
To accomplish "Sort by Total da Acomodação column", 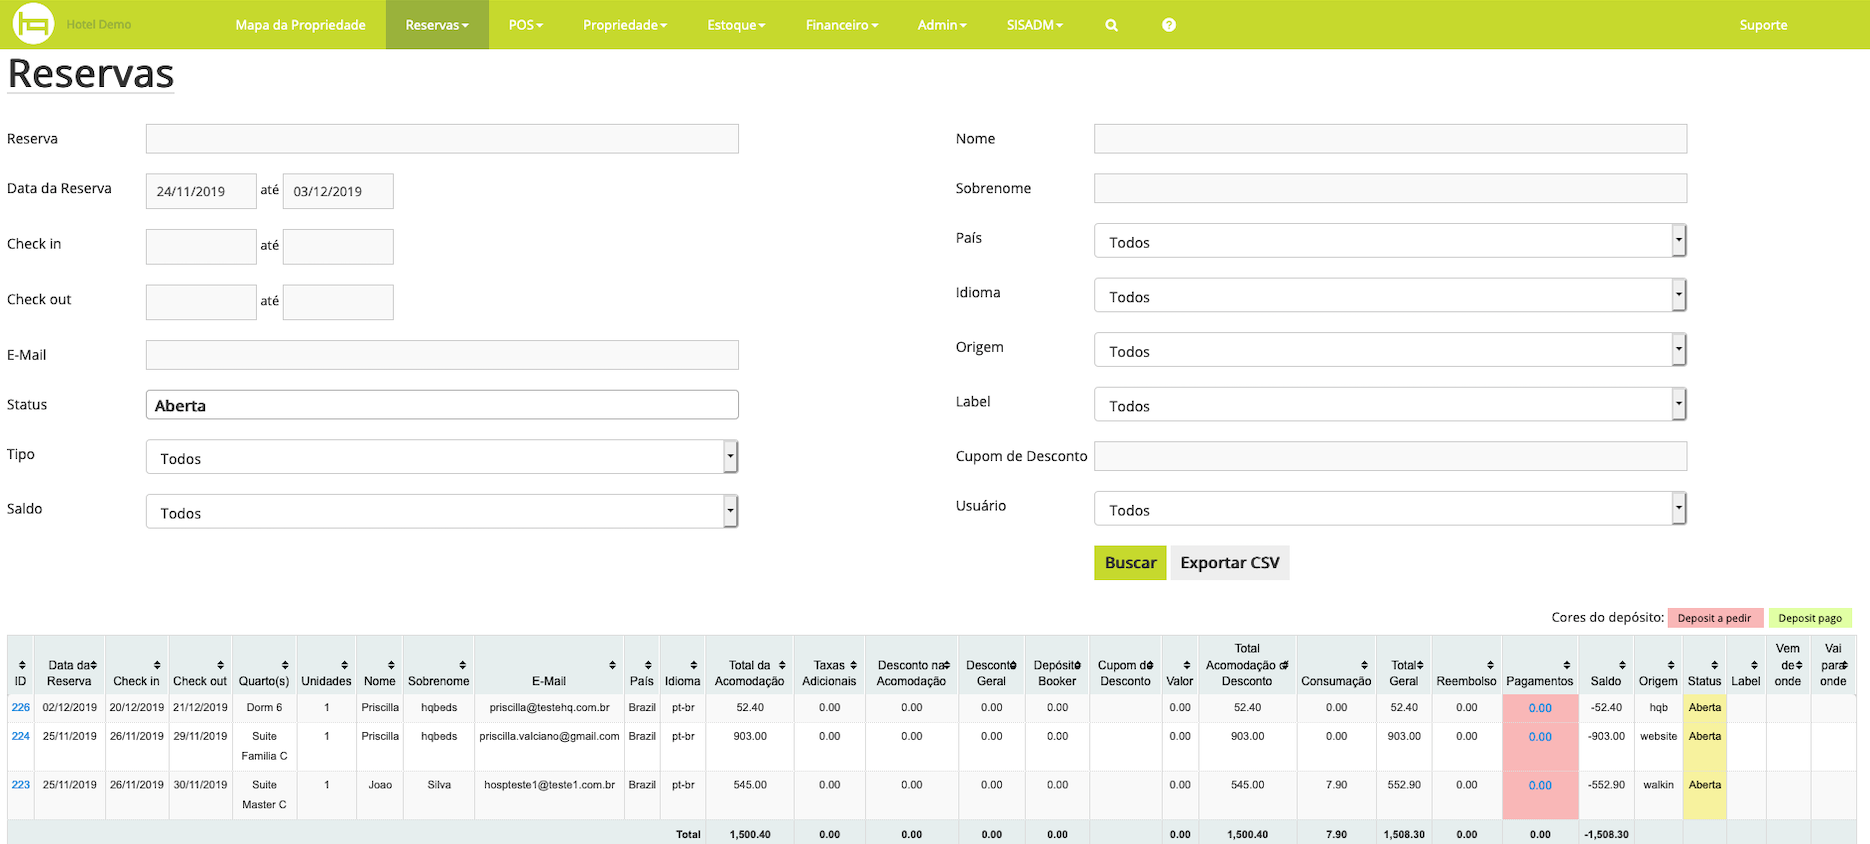I will tap(750, 665).
